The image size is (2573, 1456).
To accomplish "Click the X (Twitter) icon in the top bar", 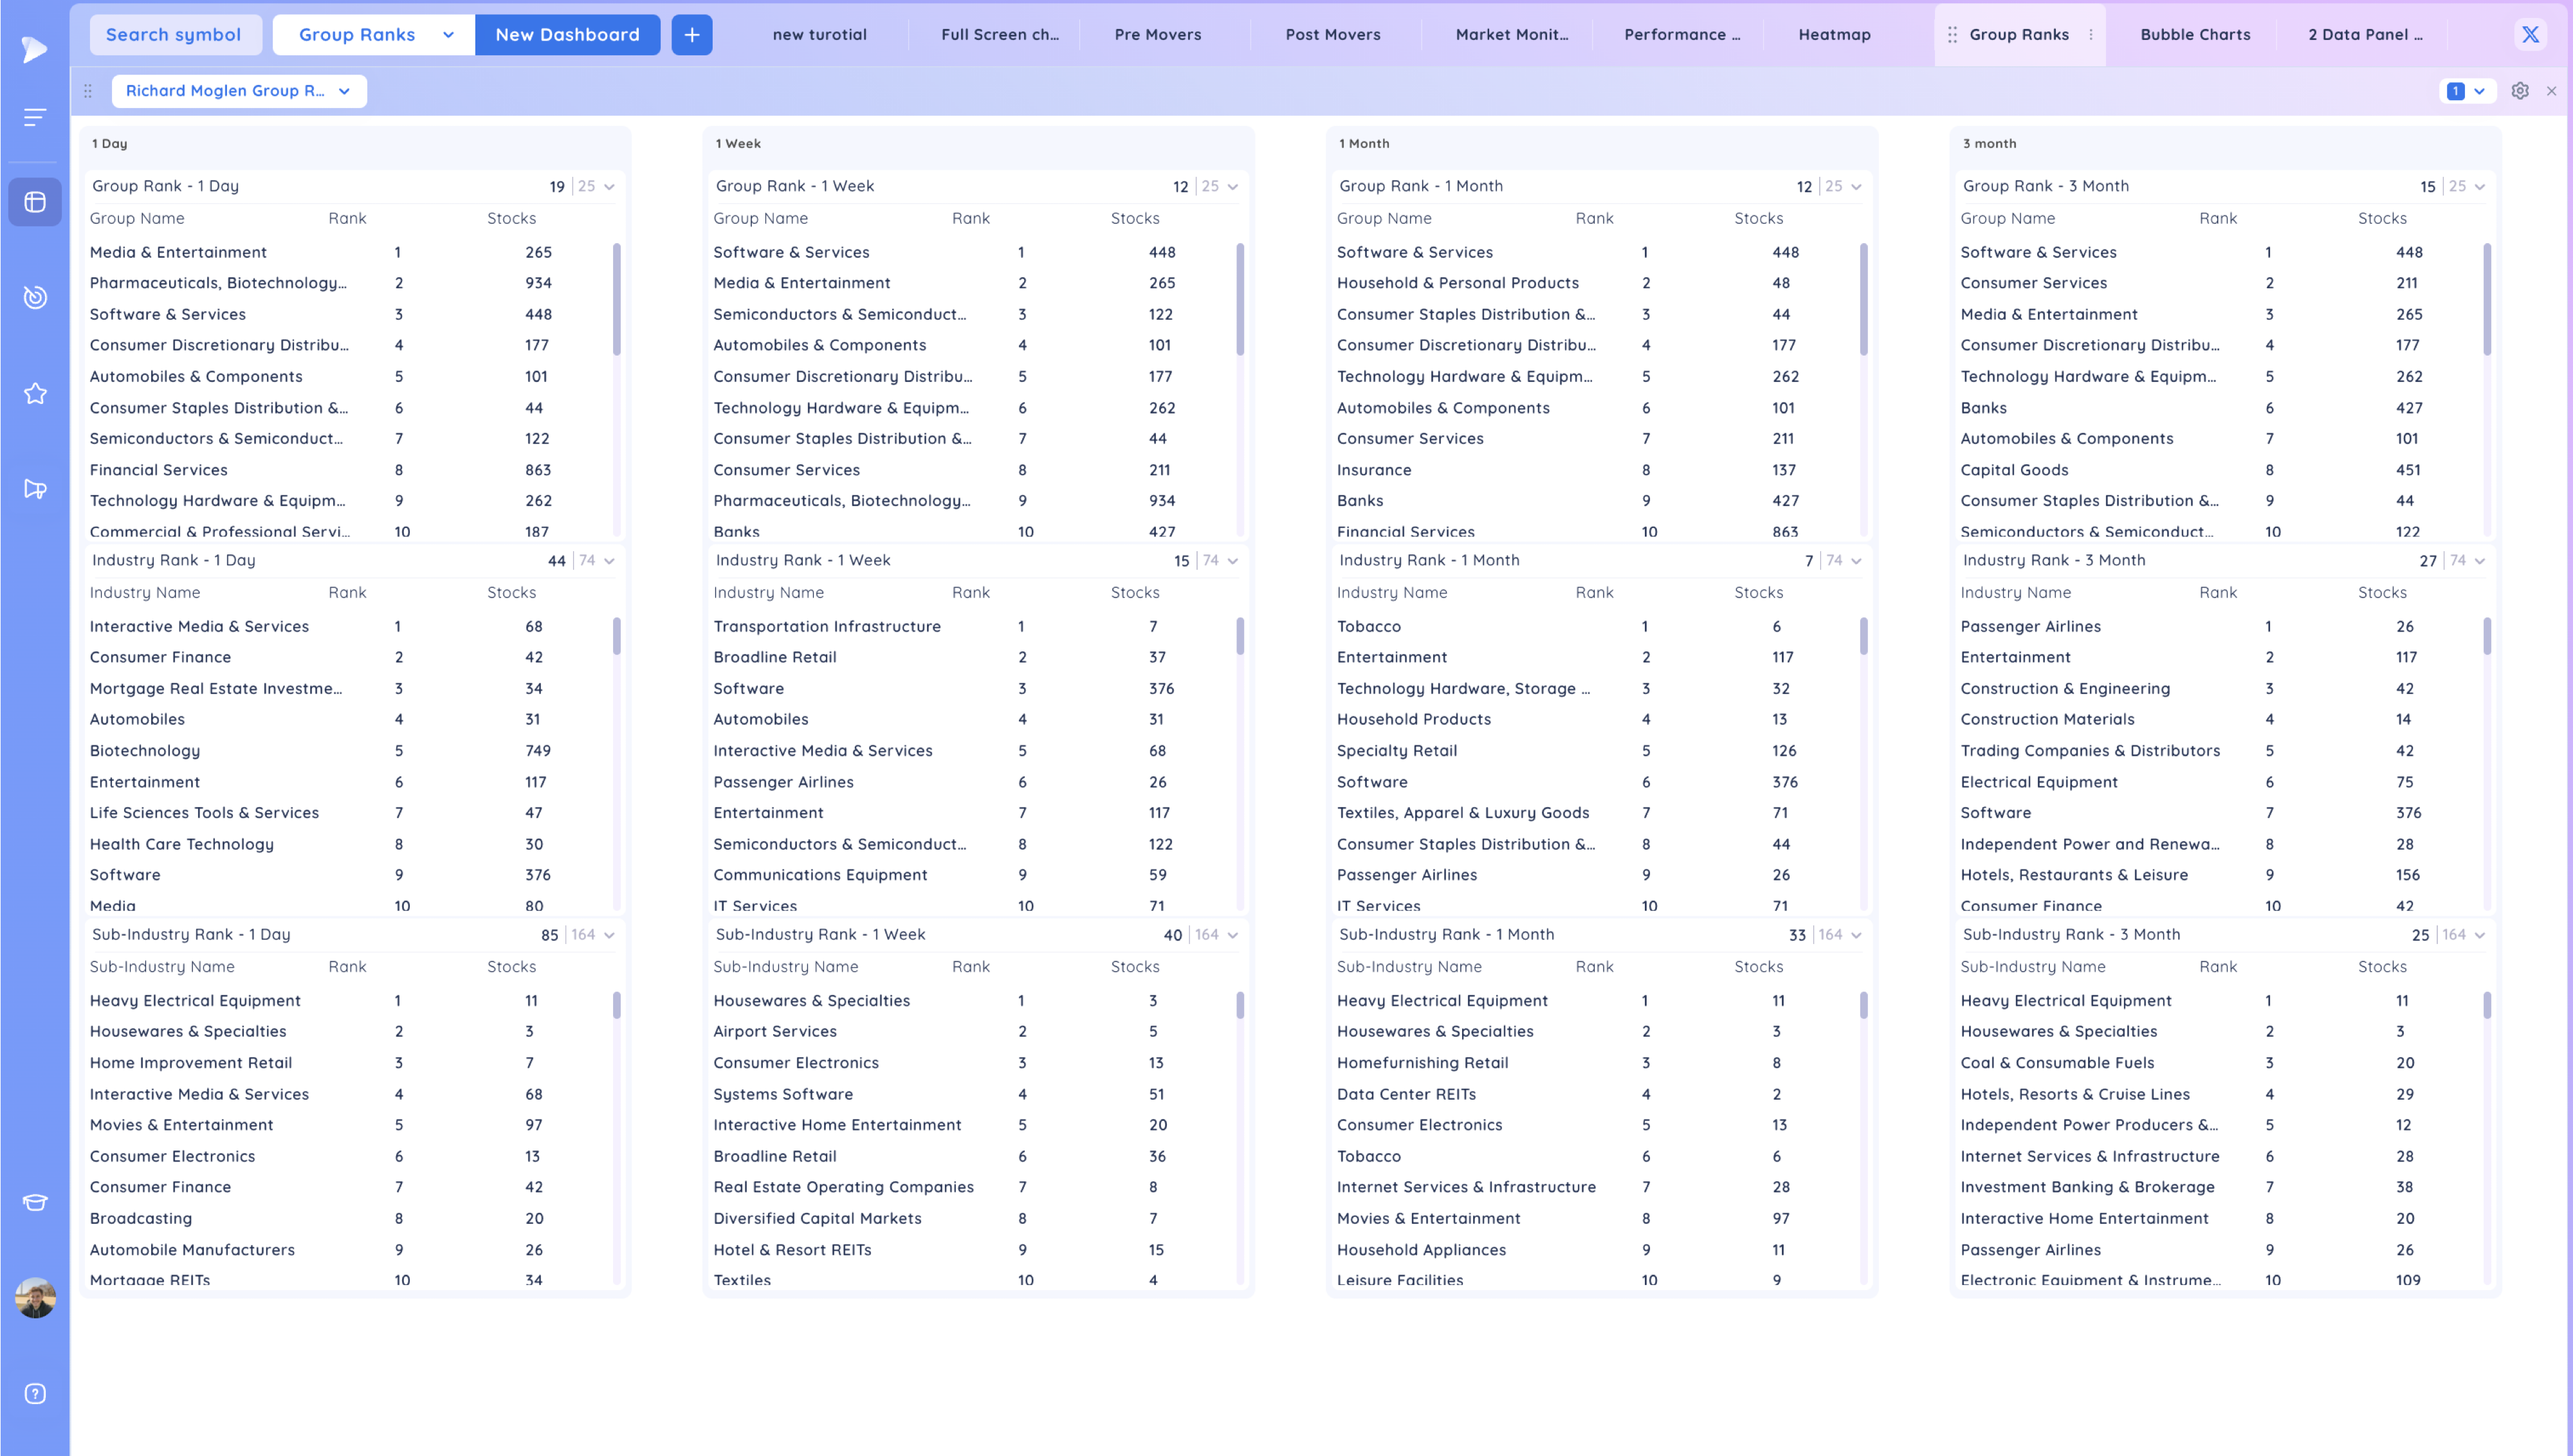I will (x=2530, y=35).
